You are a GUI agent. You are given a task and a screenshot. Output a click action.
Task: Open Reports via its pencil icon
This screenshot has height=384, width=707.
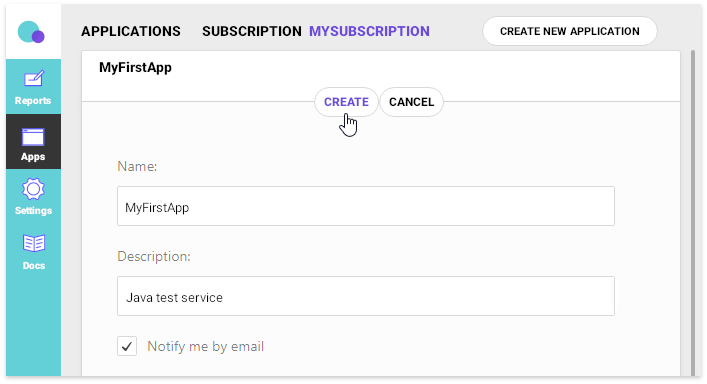(33, 79)
